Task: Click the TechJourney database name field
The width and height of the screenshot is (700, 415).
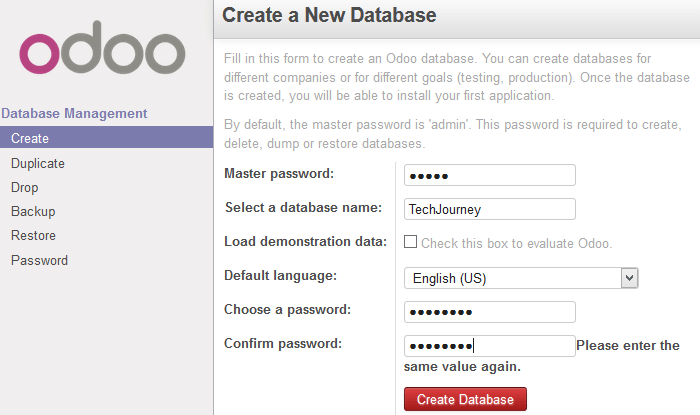Action: [490, 209]
